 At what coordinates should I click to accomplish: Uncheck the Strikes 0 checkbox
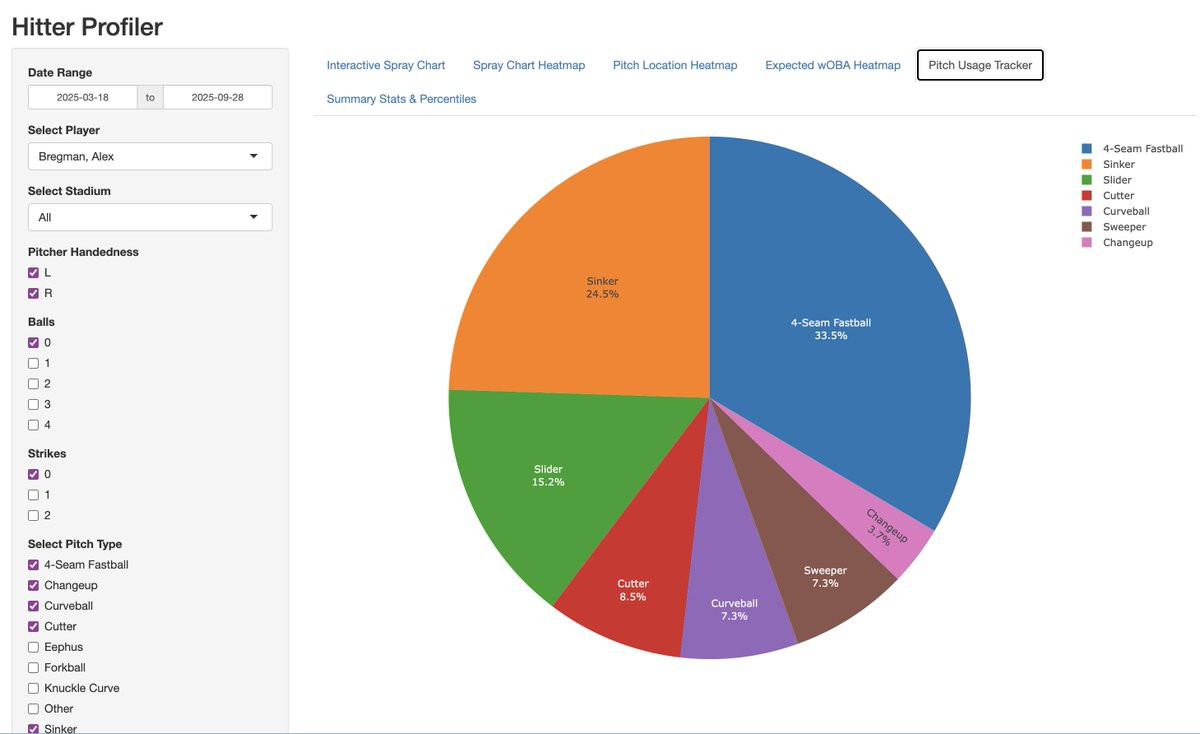tap(33, 475)
